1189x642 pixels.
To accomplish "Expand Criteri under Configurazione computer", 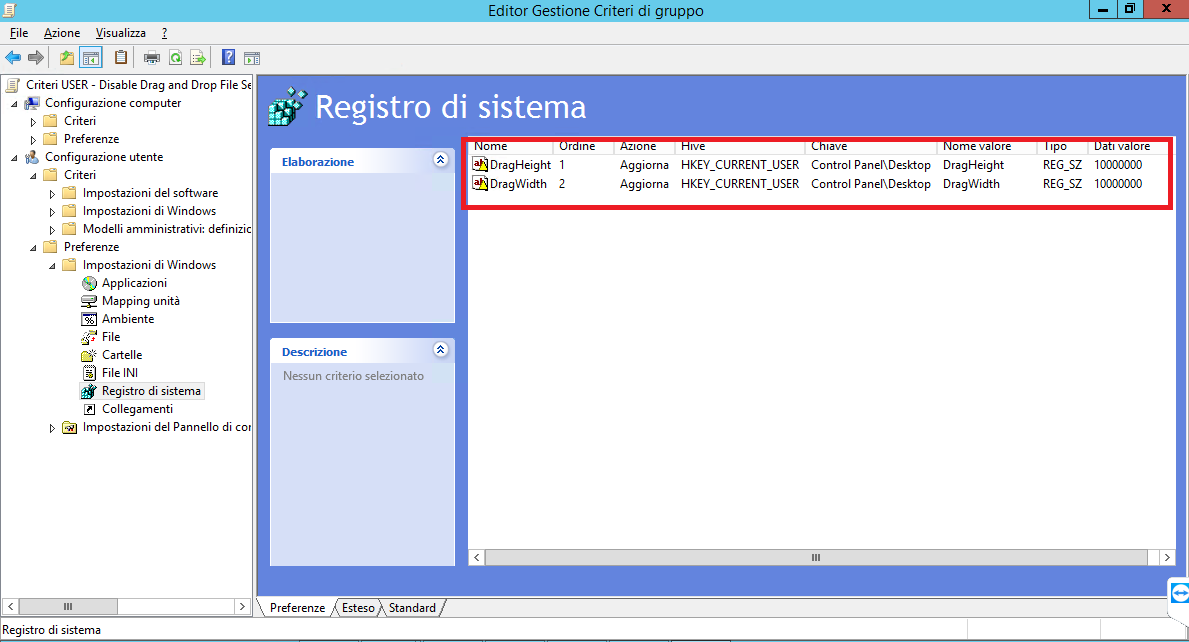I will pos(33,121).
